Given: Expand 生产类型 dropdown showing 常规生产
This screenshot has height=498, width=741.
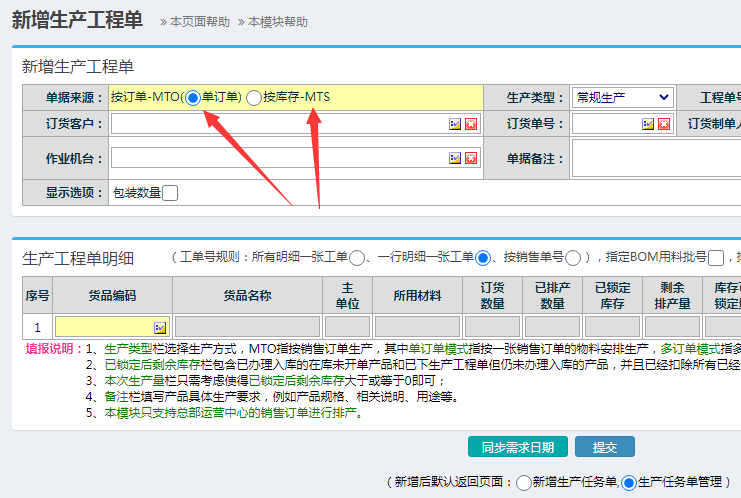Looking at the screenshot, I should pos(621,97).
